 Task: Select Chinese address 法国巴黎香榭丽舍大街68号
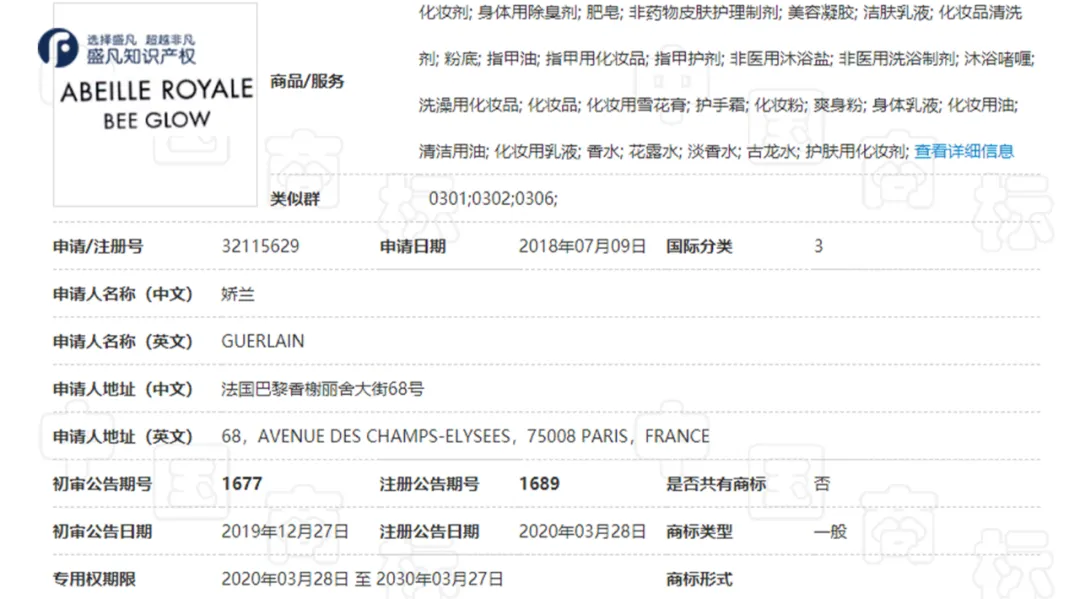(x=322, y=390)
